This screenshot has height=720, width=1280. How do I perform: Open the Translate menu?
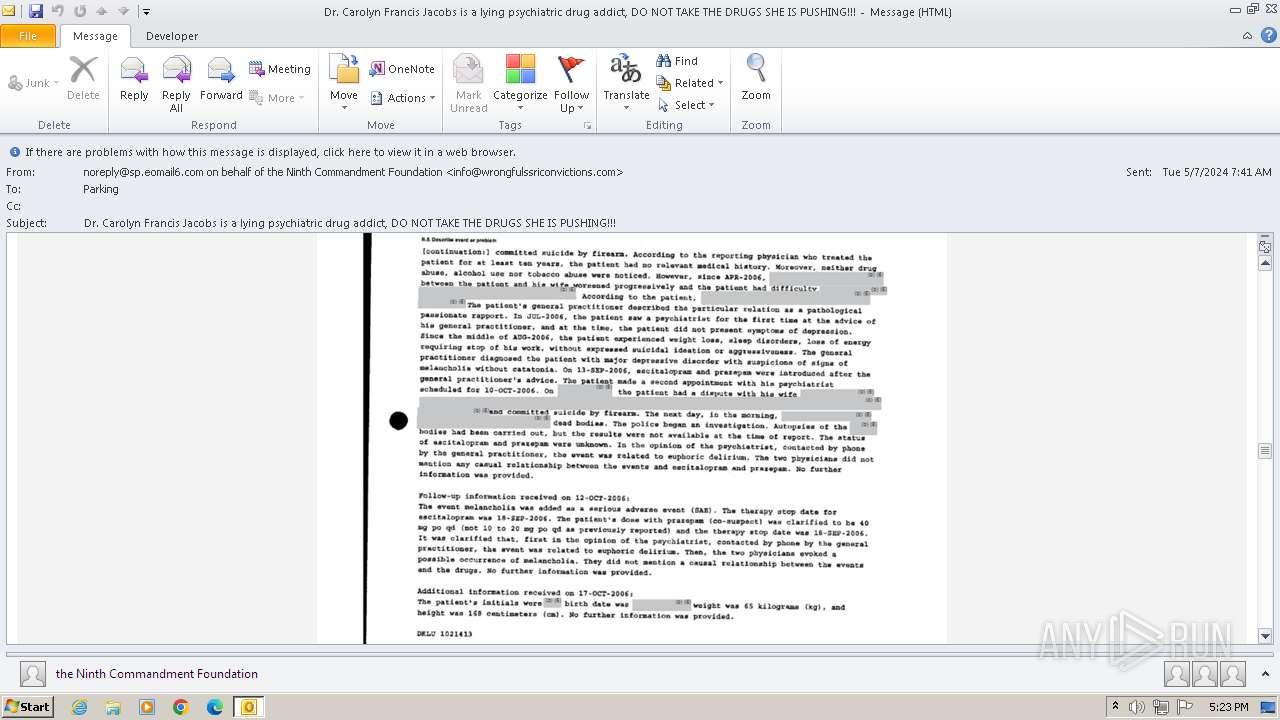(x=626, y=82)
